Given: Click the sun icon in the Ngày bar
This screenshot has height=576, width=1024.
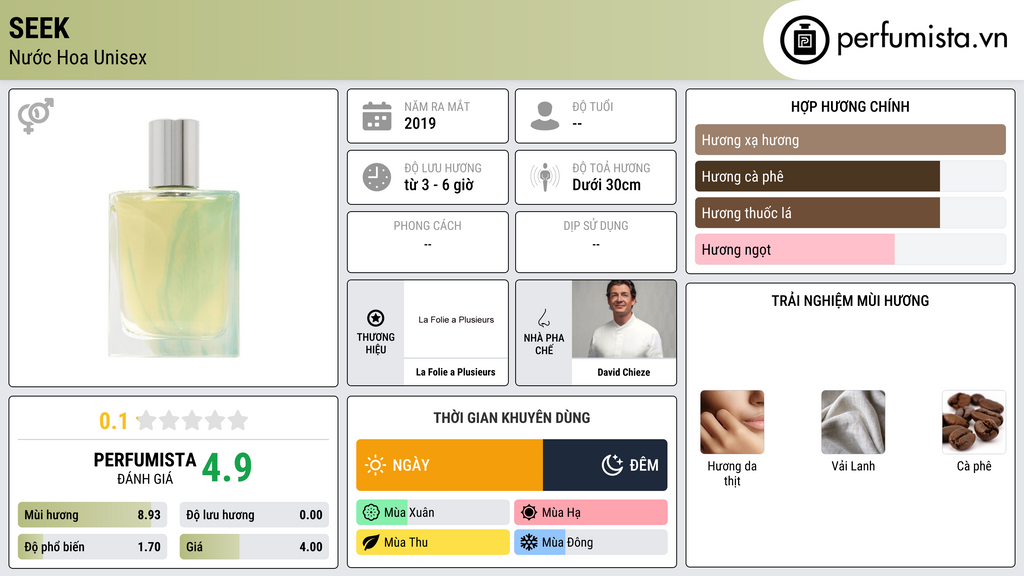Looking at the screenshot, I should click(x=376, y=465).
